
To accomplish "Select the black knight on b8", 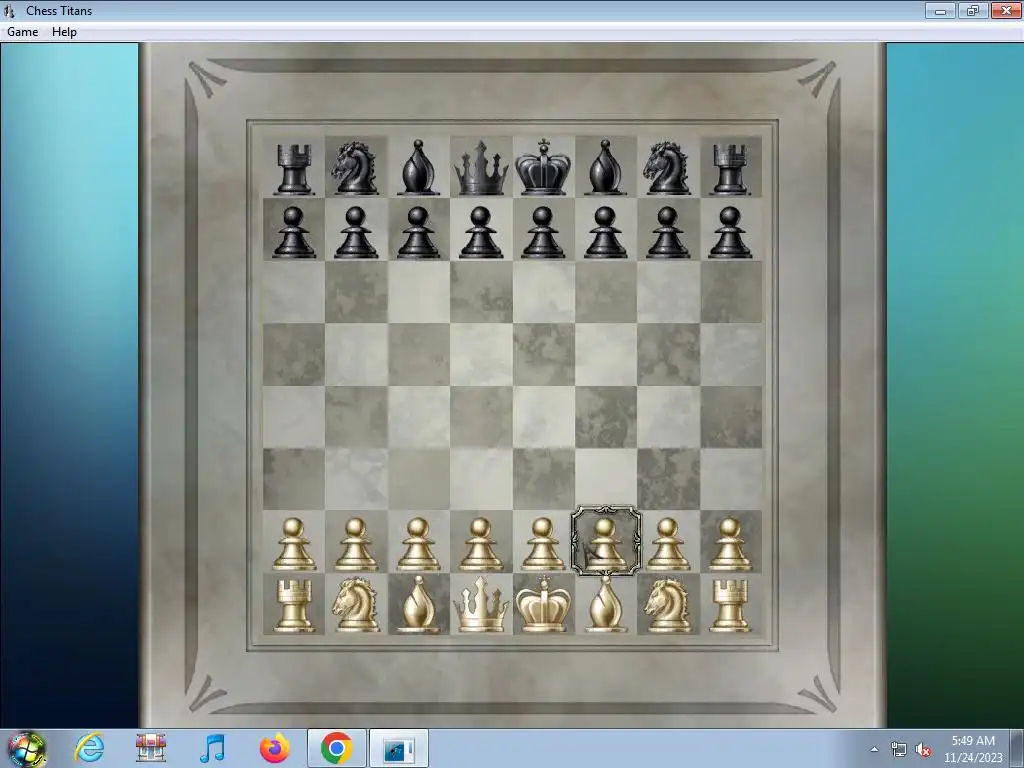I will tap(356, 168).
